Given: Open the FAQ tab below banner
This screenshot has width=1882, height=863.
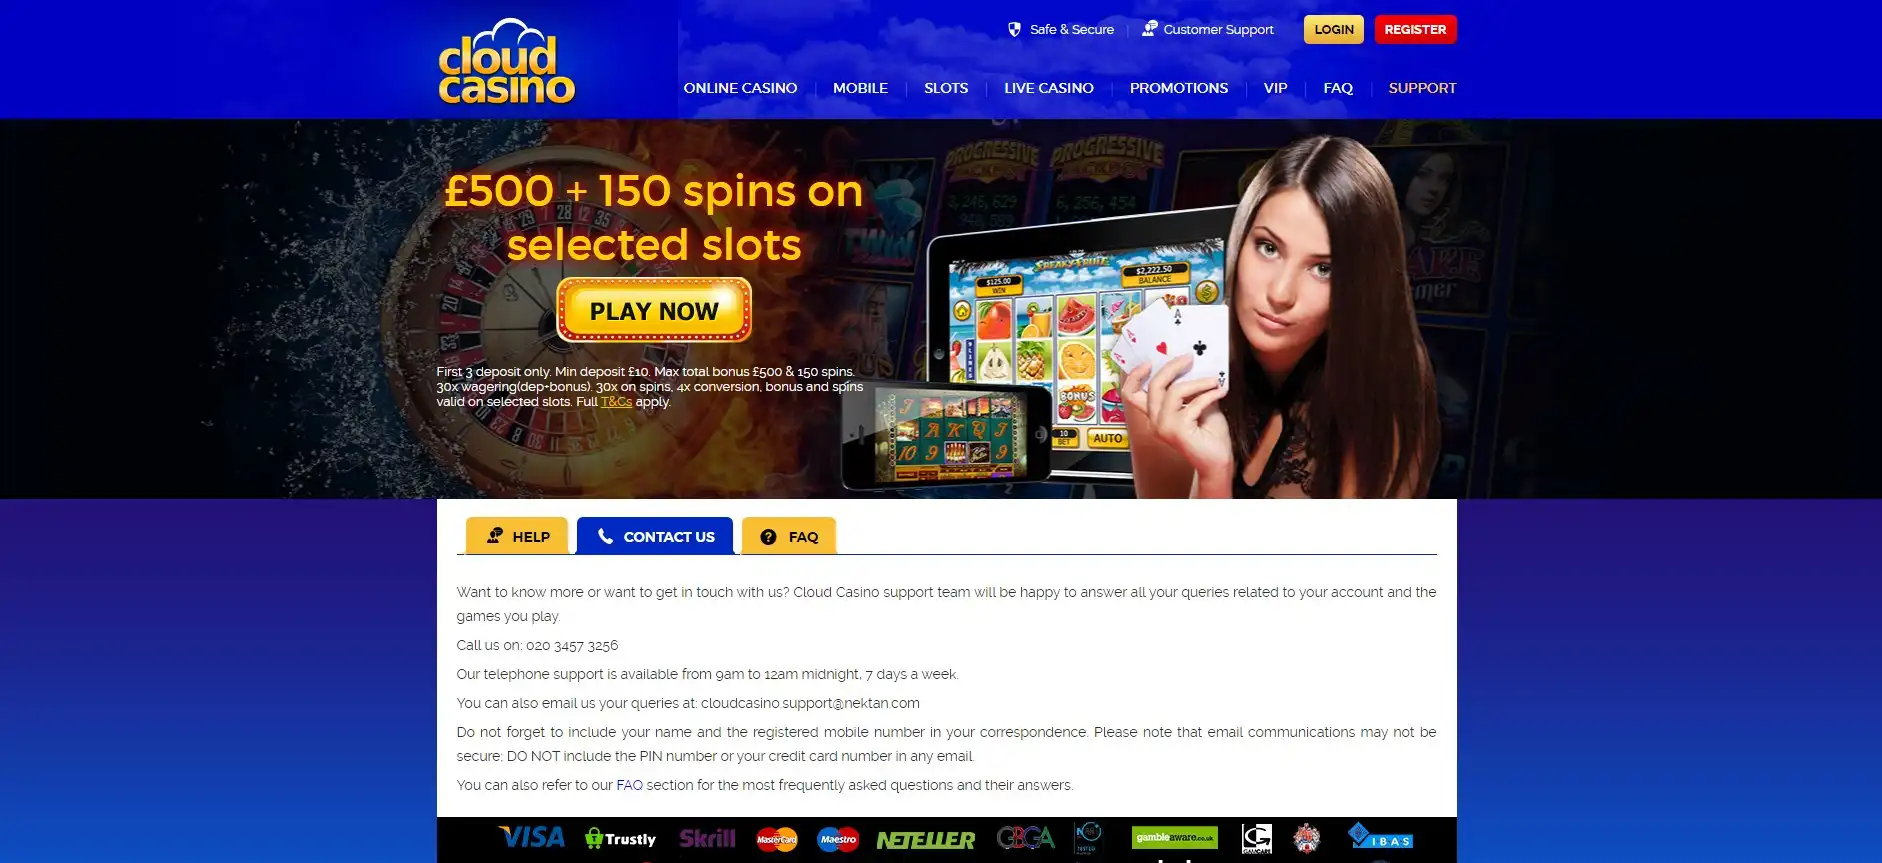Looking at the screenshot, I should (x=789, y=536).
